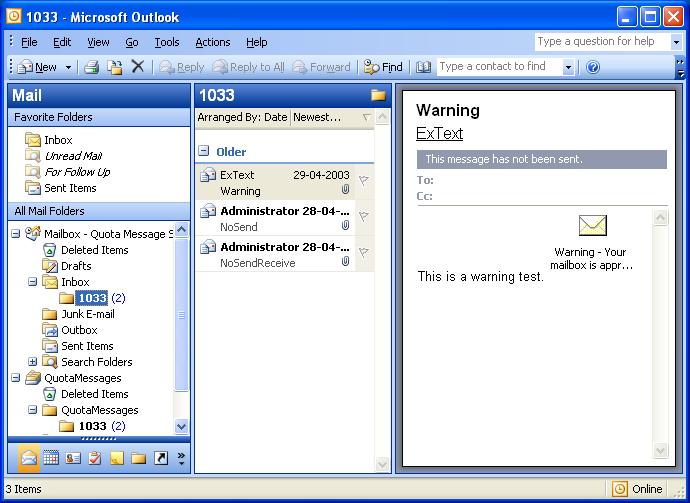This screenshot has width=690, height=503.
Task: Switch to Calendar in navigation bar
Action: point(51,458)
